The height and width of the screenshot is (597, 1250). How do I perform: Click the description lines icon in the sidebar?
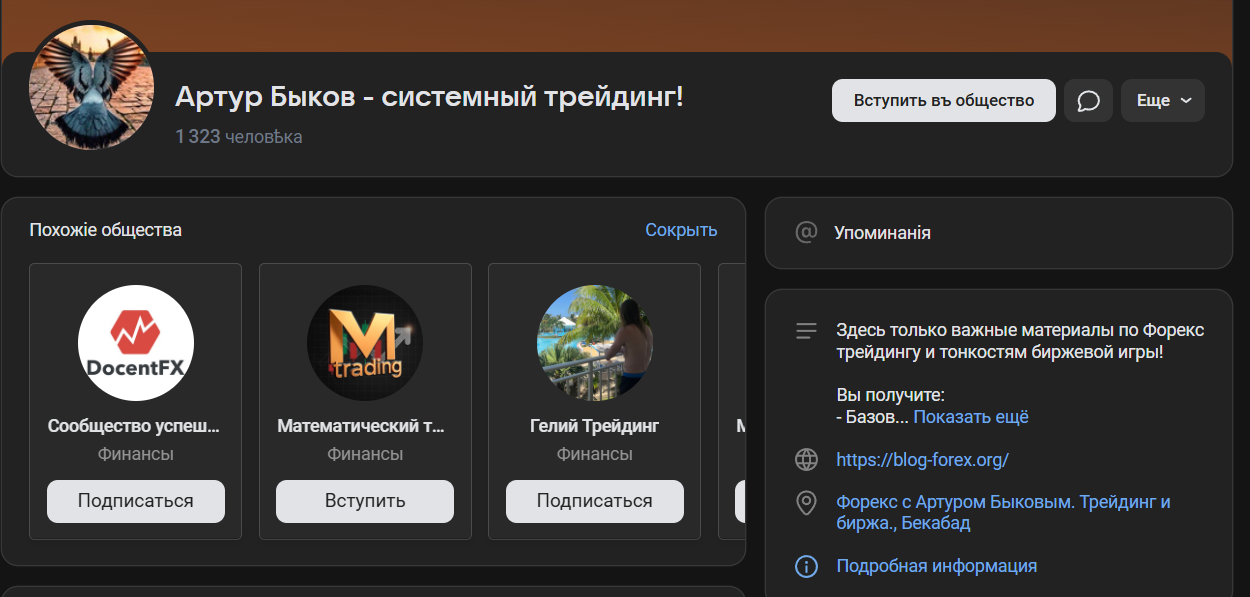coord(806,330)
